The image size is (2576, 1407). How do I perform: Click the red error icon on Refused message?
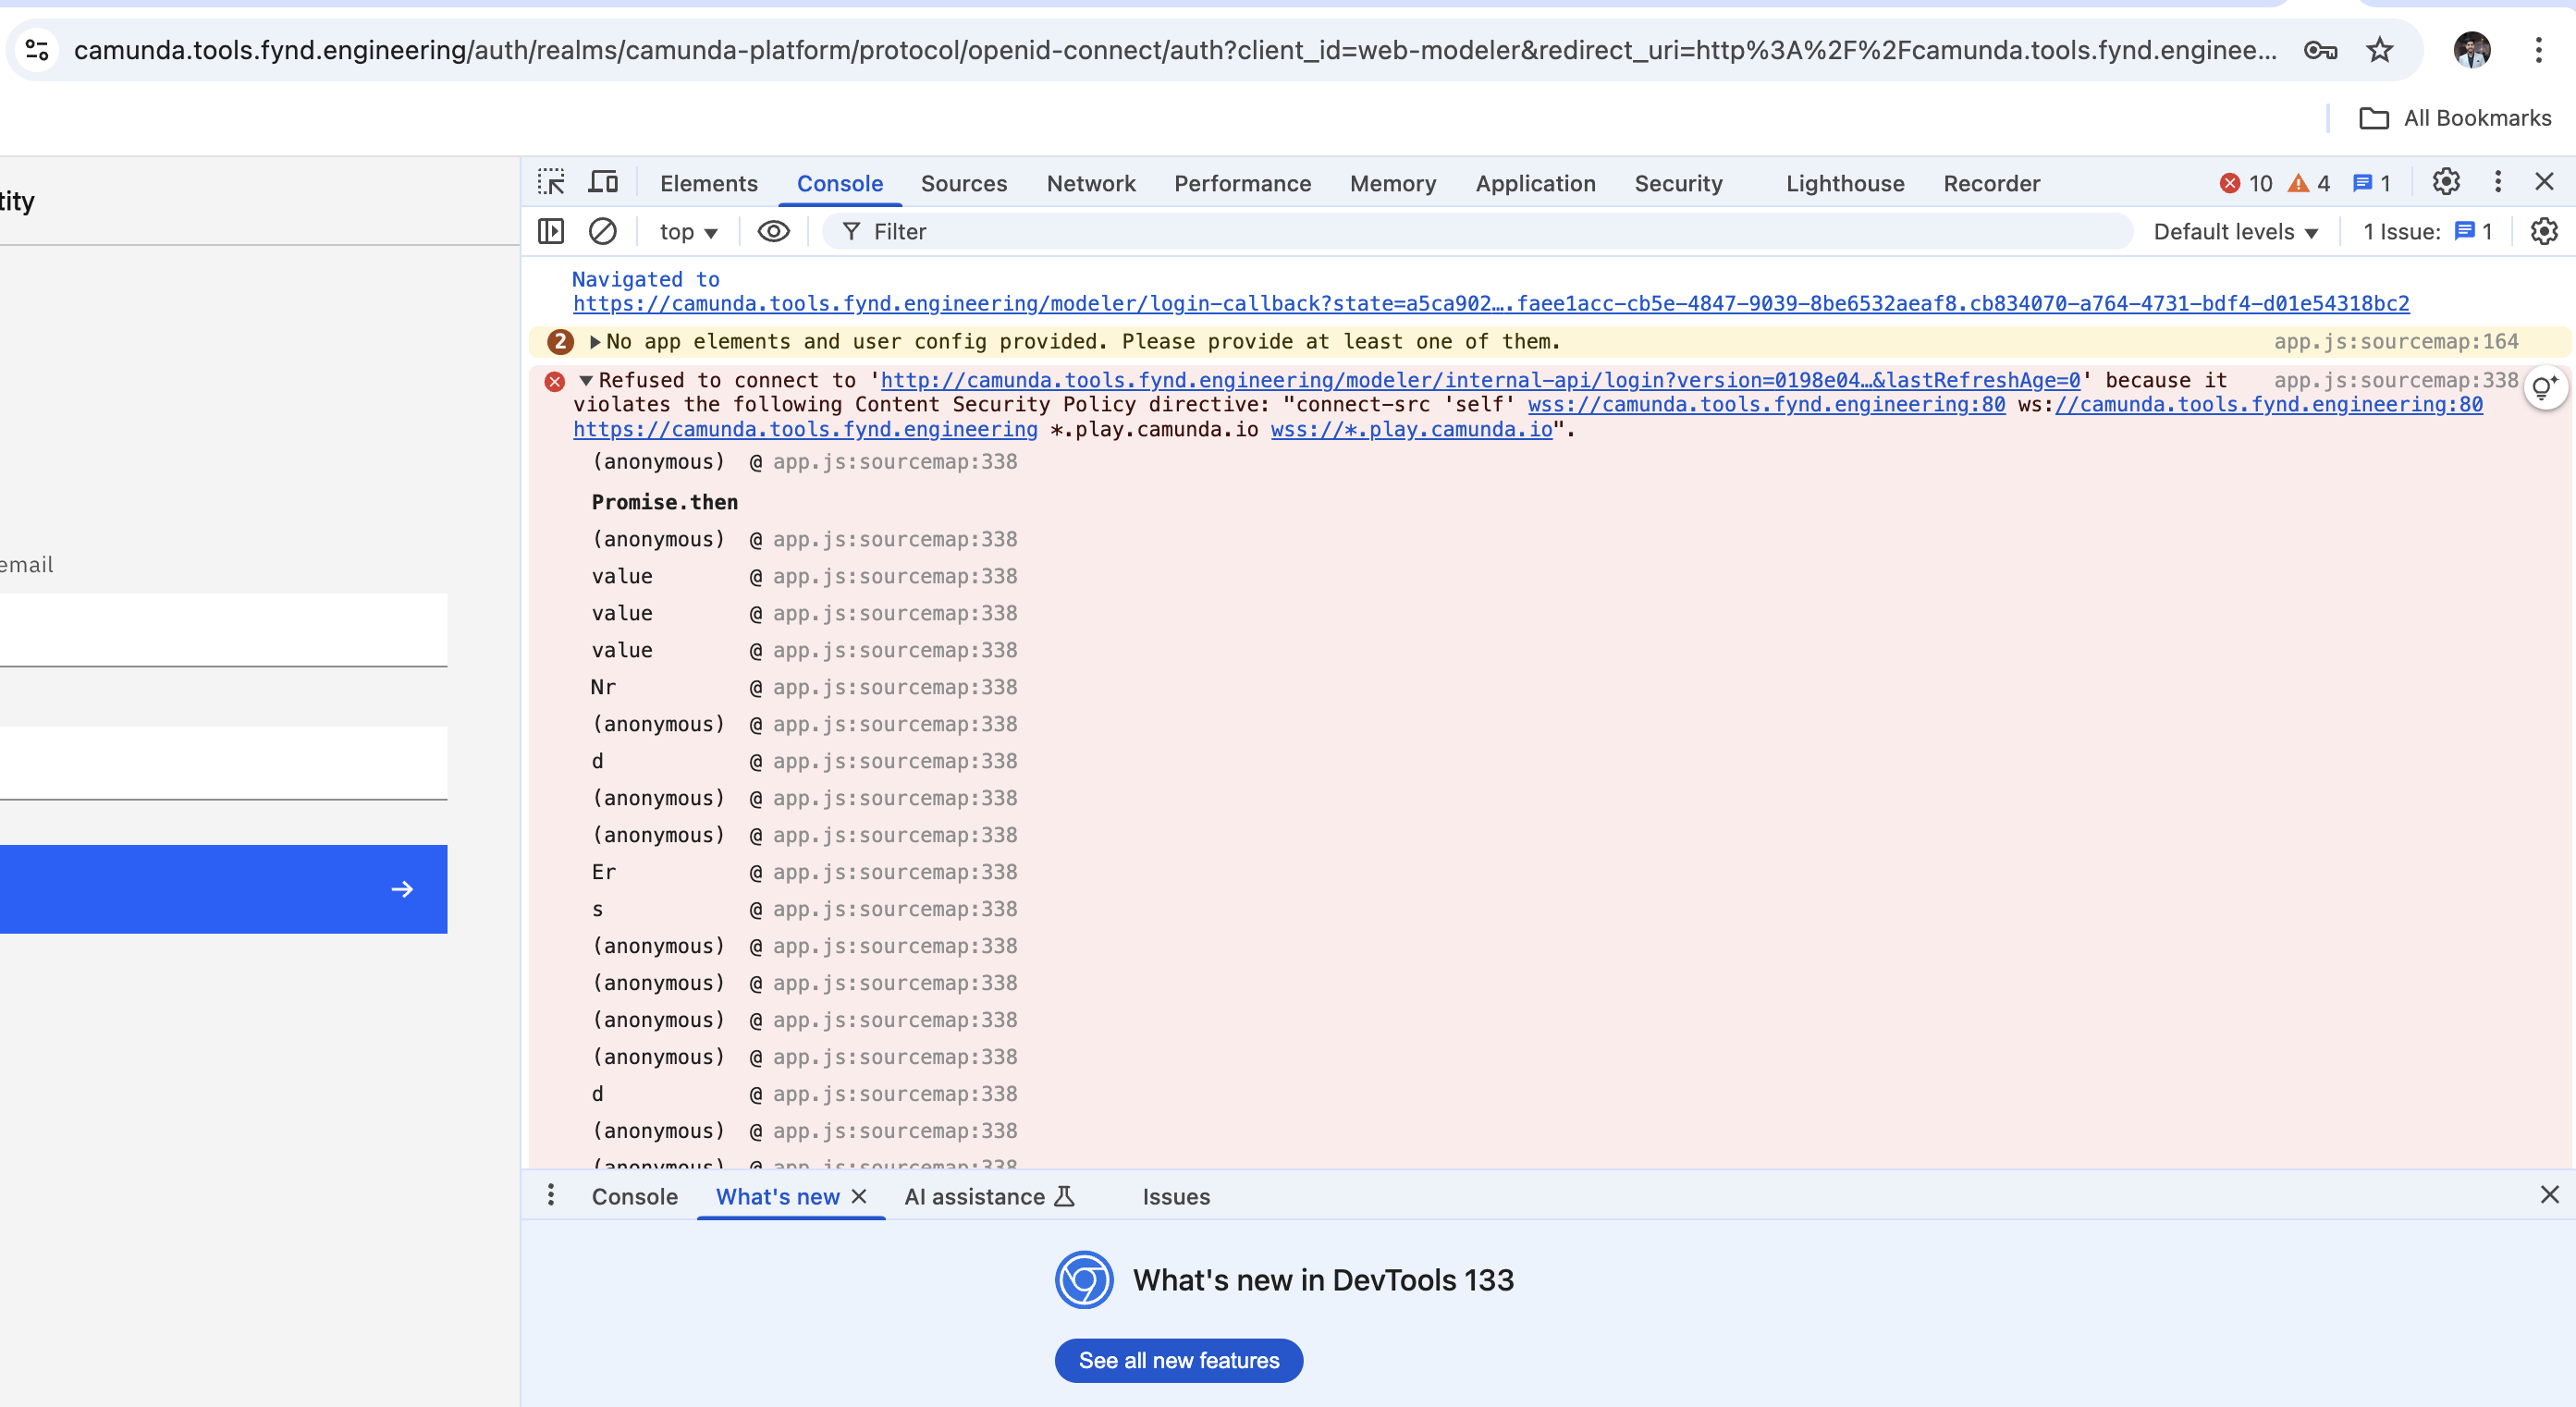click(554, 381)
